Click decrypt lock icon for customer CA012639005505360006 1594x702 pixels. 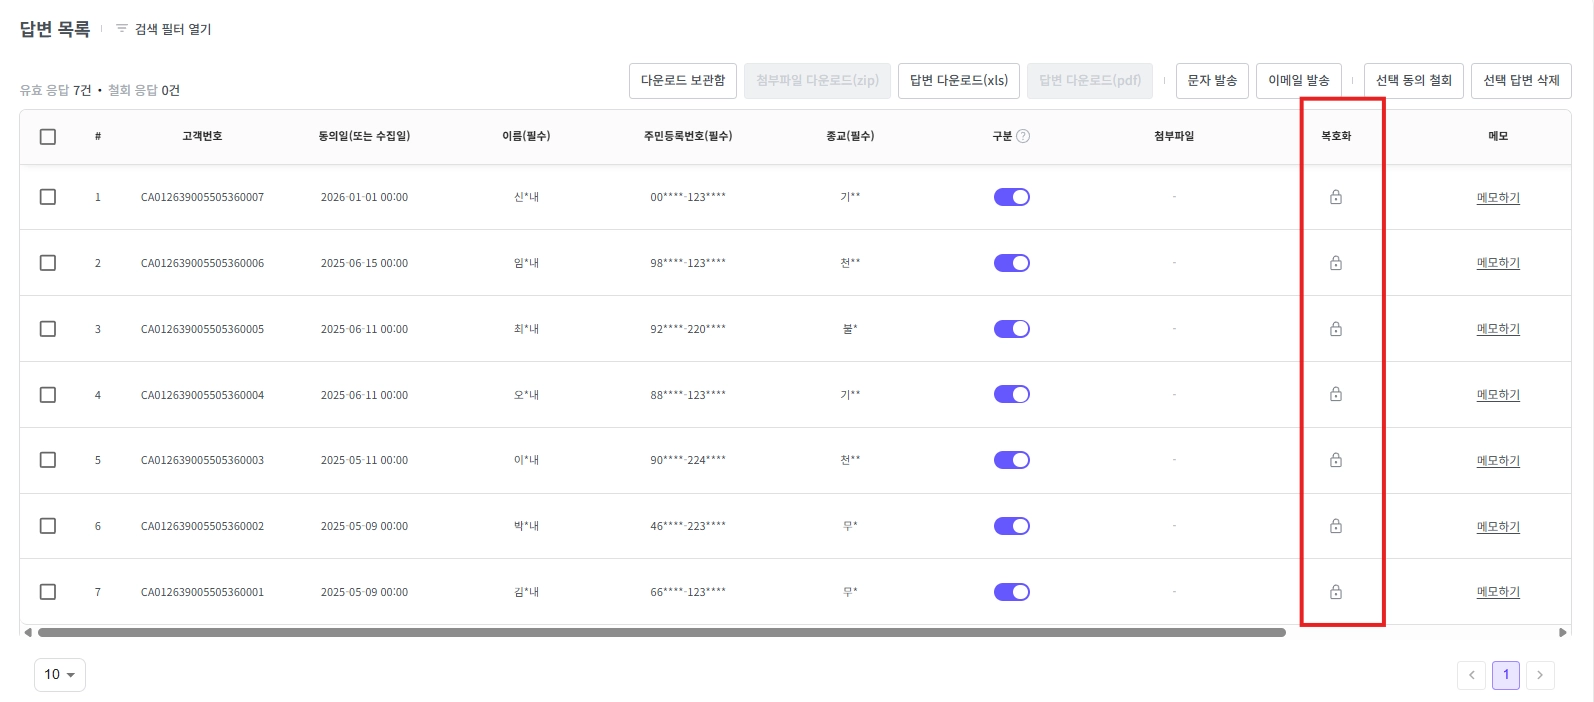click(x=1335, y=263)
